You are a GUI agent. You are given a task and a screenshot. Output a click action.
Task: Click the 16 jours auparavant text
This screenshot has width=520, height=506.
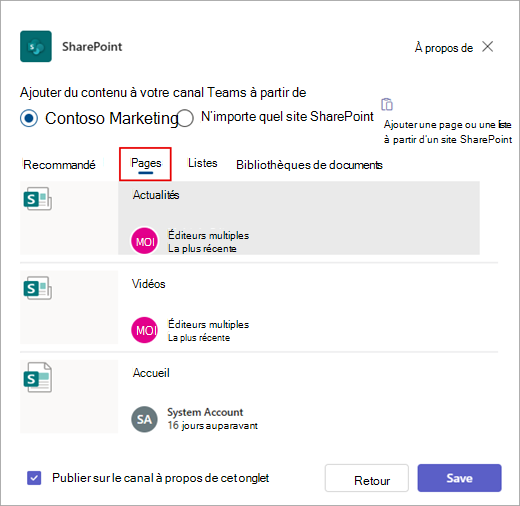tap(213, 426)
